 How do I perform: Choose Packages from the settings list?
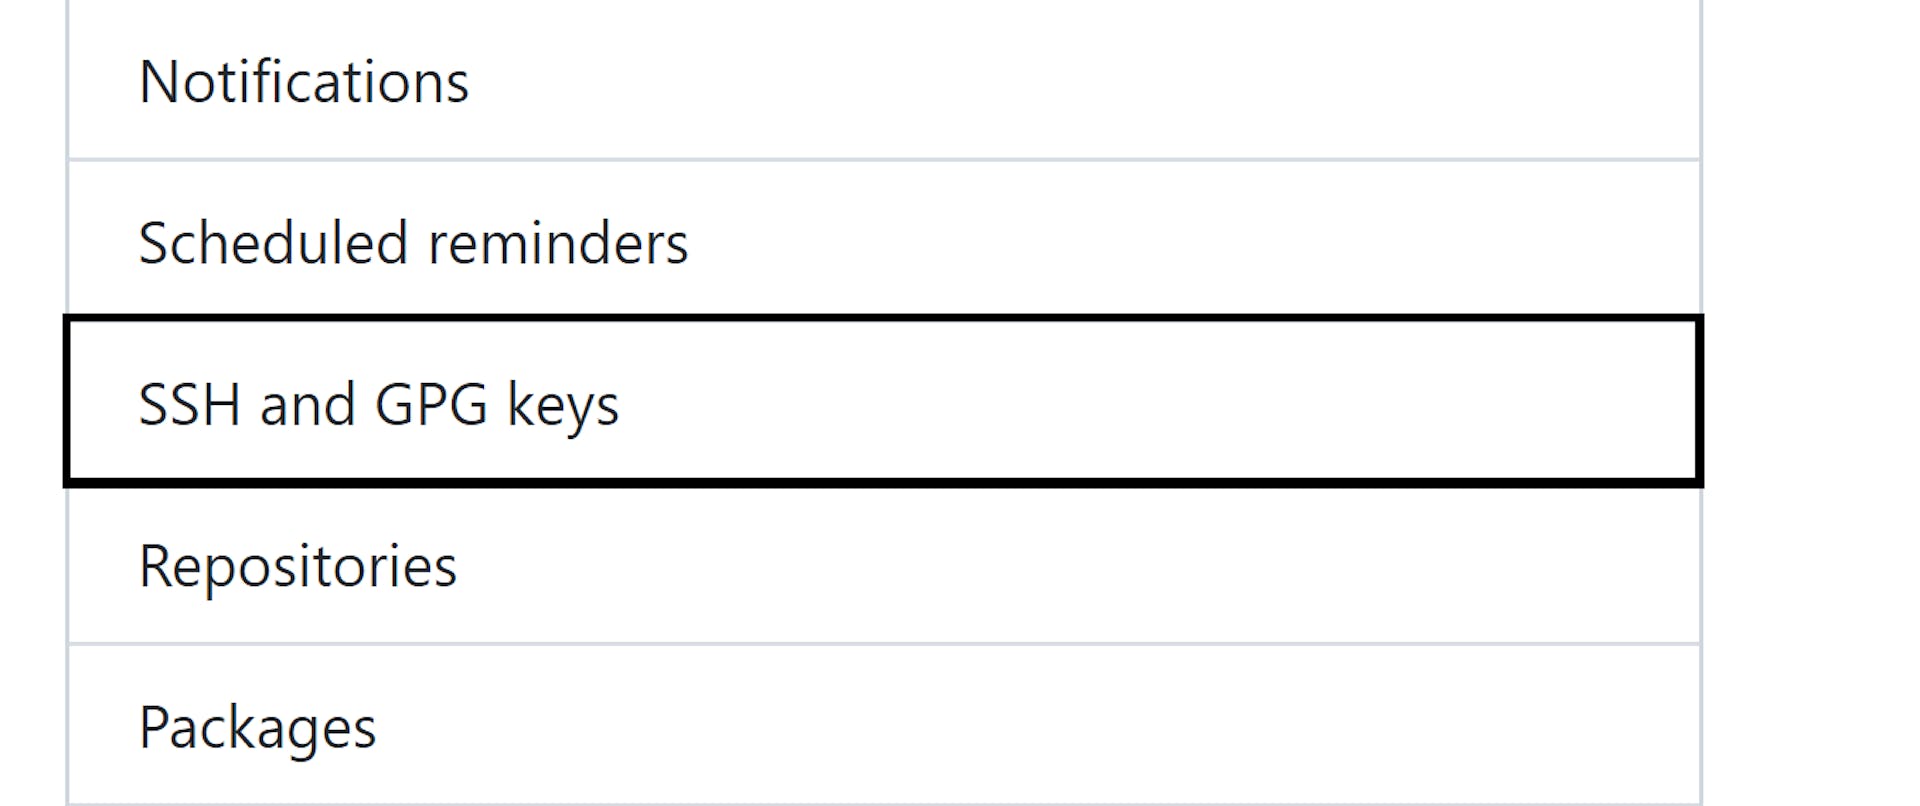click(x=258, y=727)
